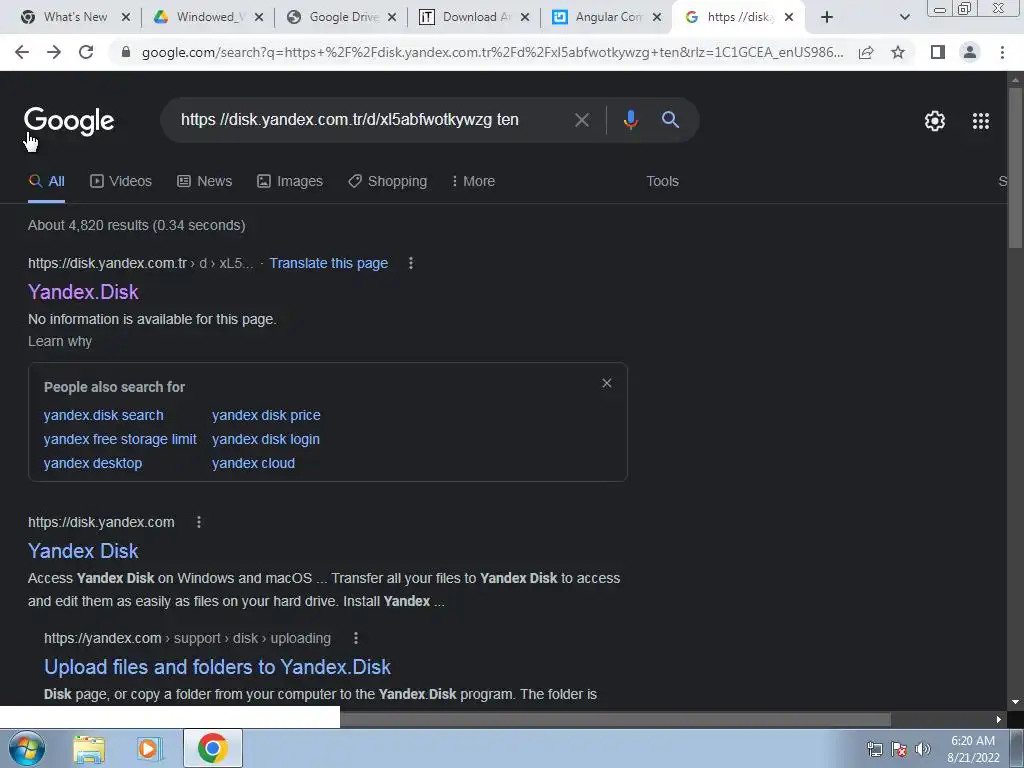Screen dimensions: 1024x768
Task: Click the horizontal scrollbar right arrow
Action: coord(999,719)
